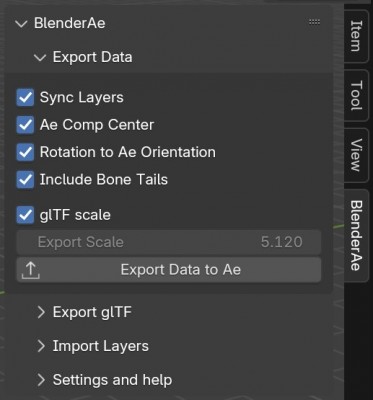Viewport: 373px width, 400px height.
Task: Expand Settings and help section
Action: tap(41, 380)
